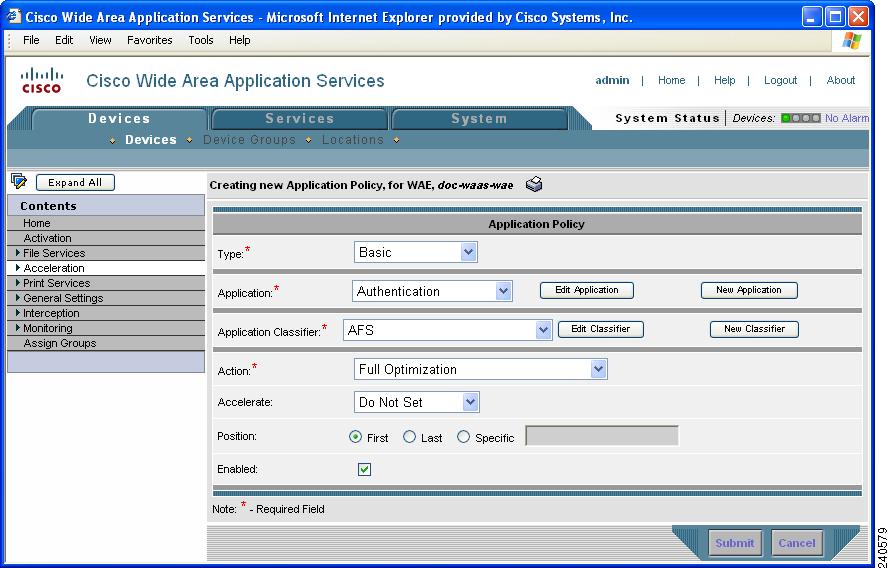Viewport: 890px width, 568px height.
Task: Click the print icon beside doc-waas-wae
Action: coord(534,184)
